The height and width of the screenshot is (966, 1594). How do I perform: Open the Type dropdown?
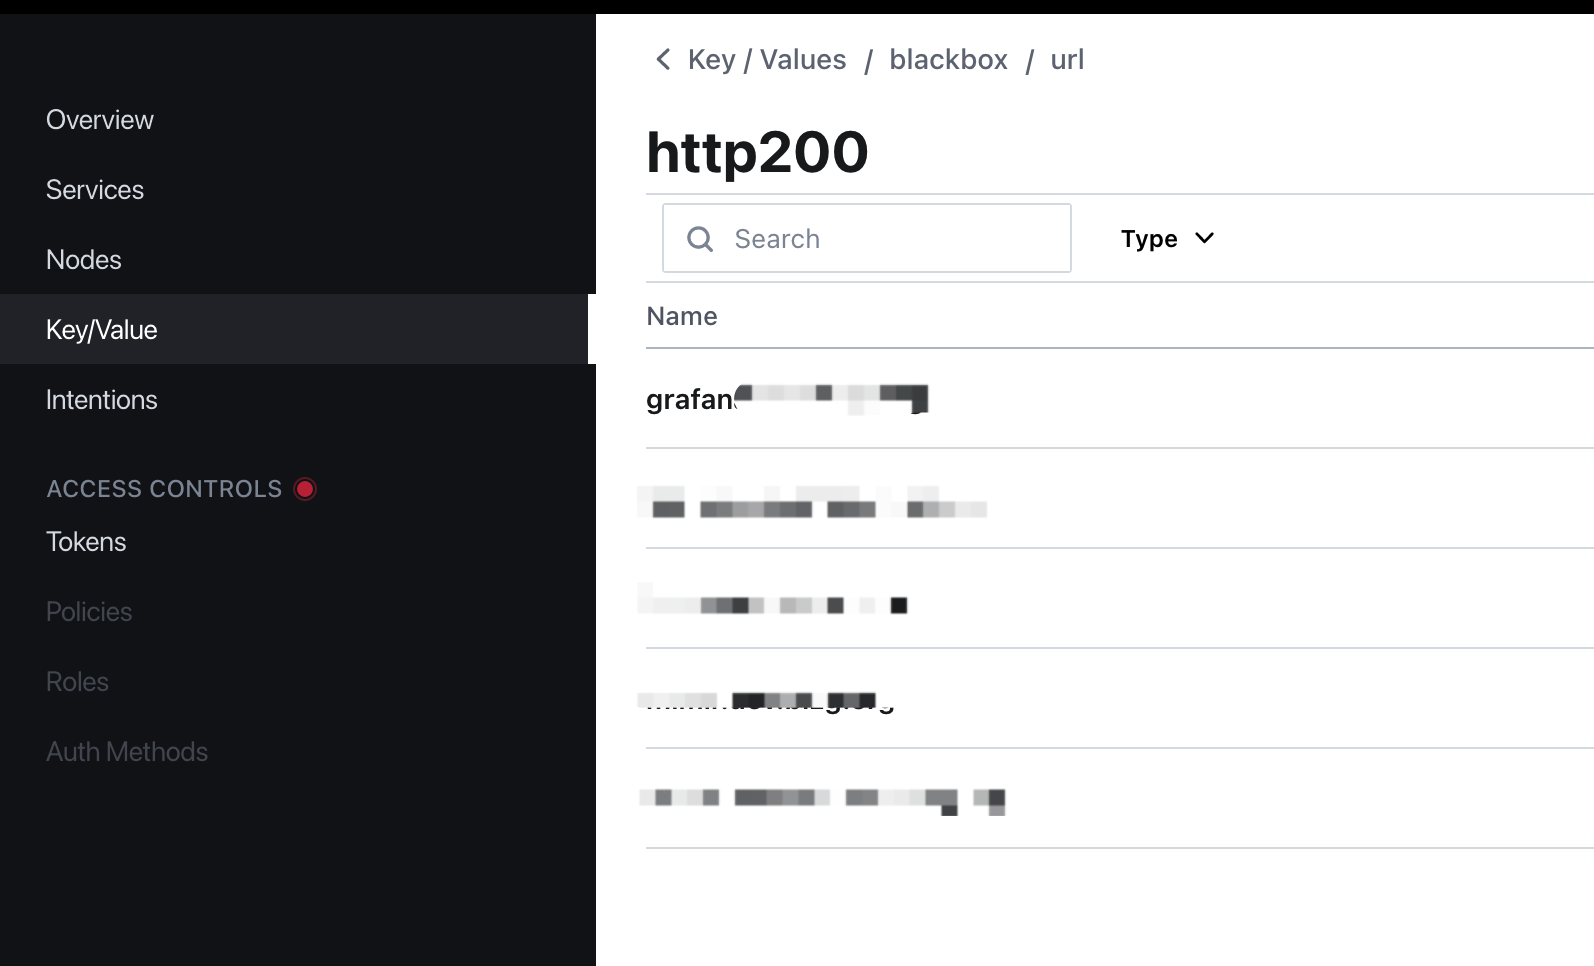[1167, 239]
